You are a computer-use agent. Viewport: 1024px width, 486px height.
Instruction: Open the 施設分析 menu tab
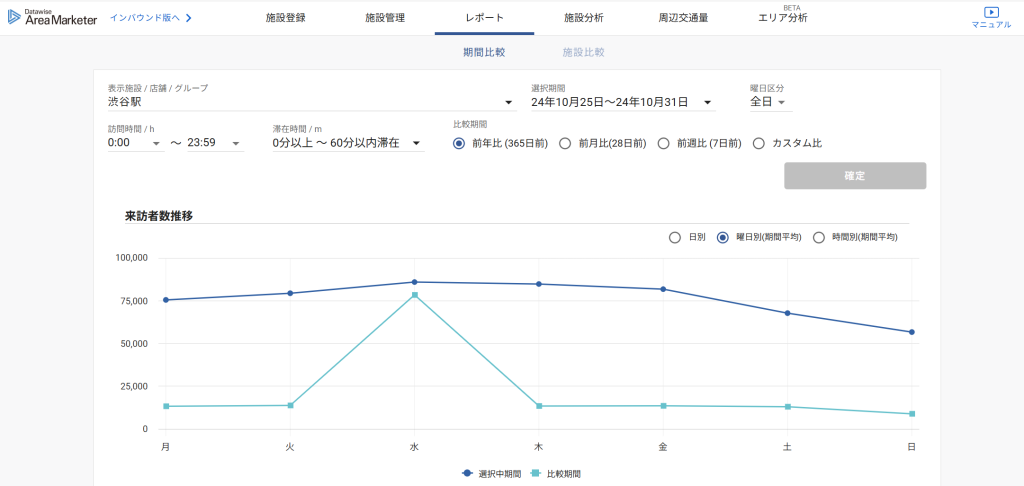click(584, 18)
